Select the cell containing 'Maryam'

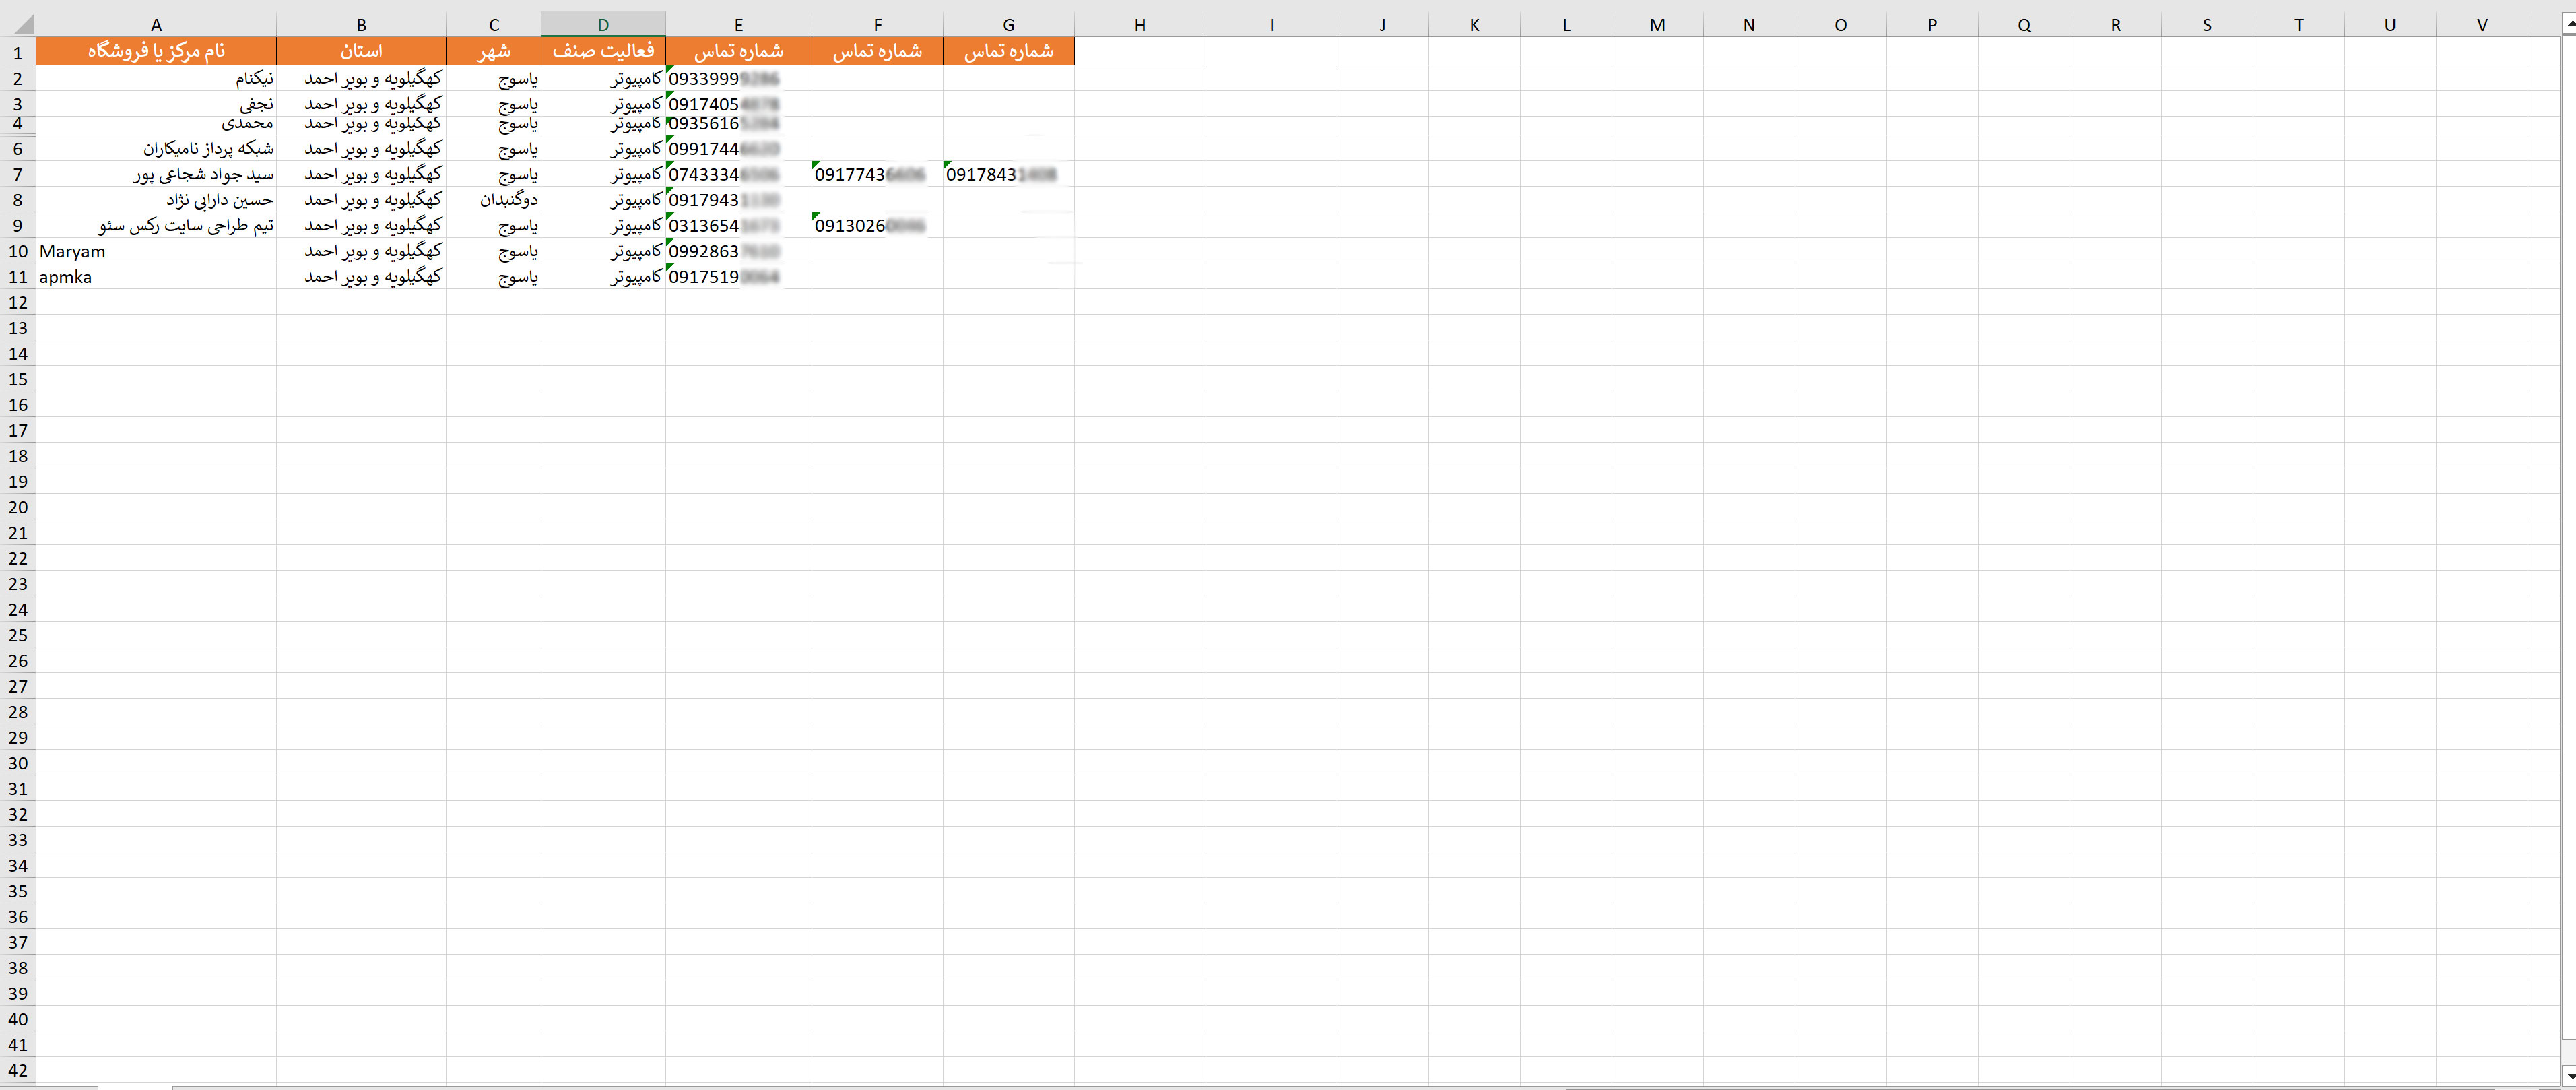coord(156,251)
